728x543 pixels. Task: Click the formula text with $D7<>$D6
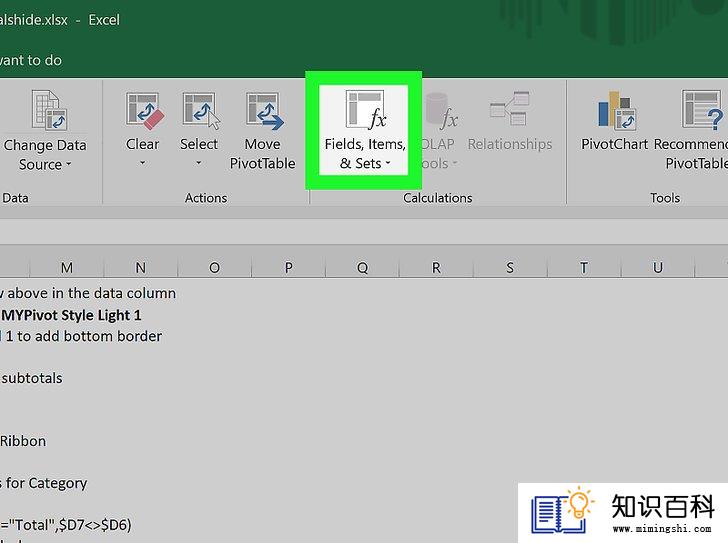[x=66, y=525]
